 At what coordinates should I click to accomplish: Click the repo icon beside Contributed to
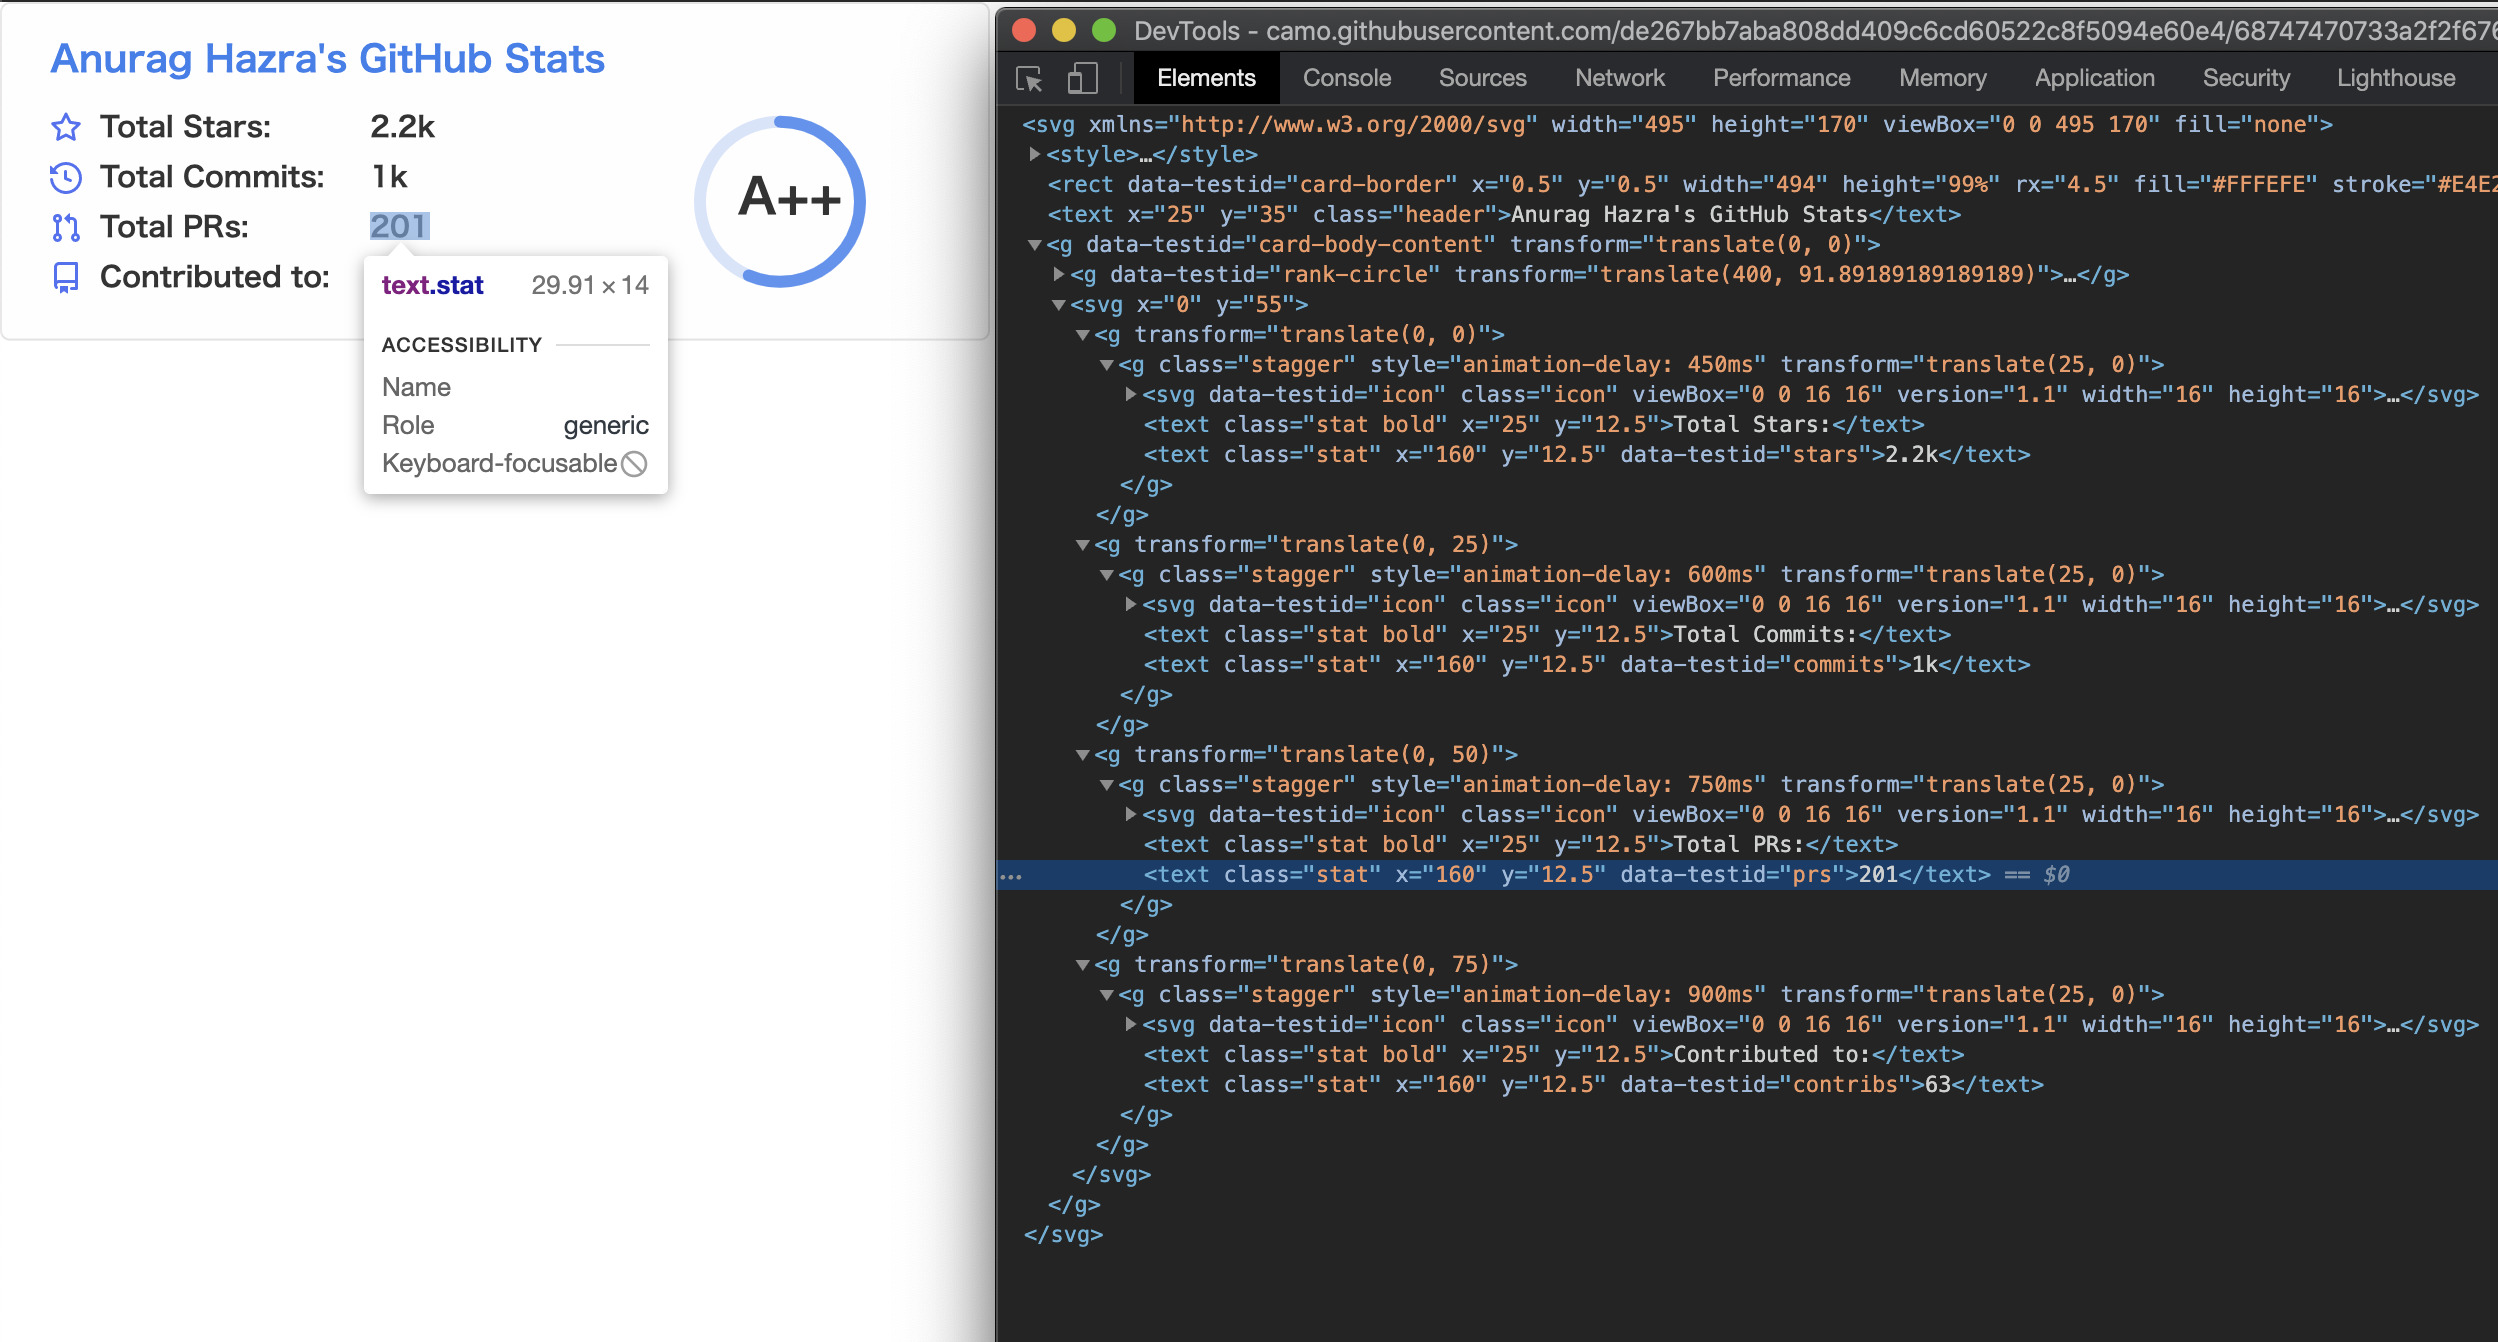pos(66,278)
